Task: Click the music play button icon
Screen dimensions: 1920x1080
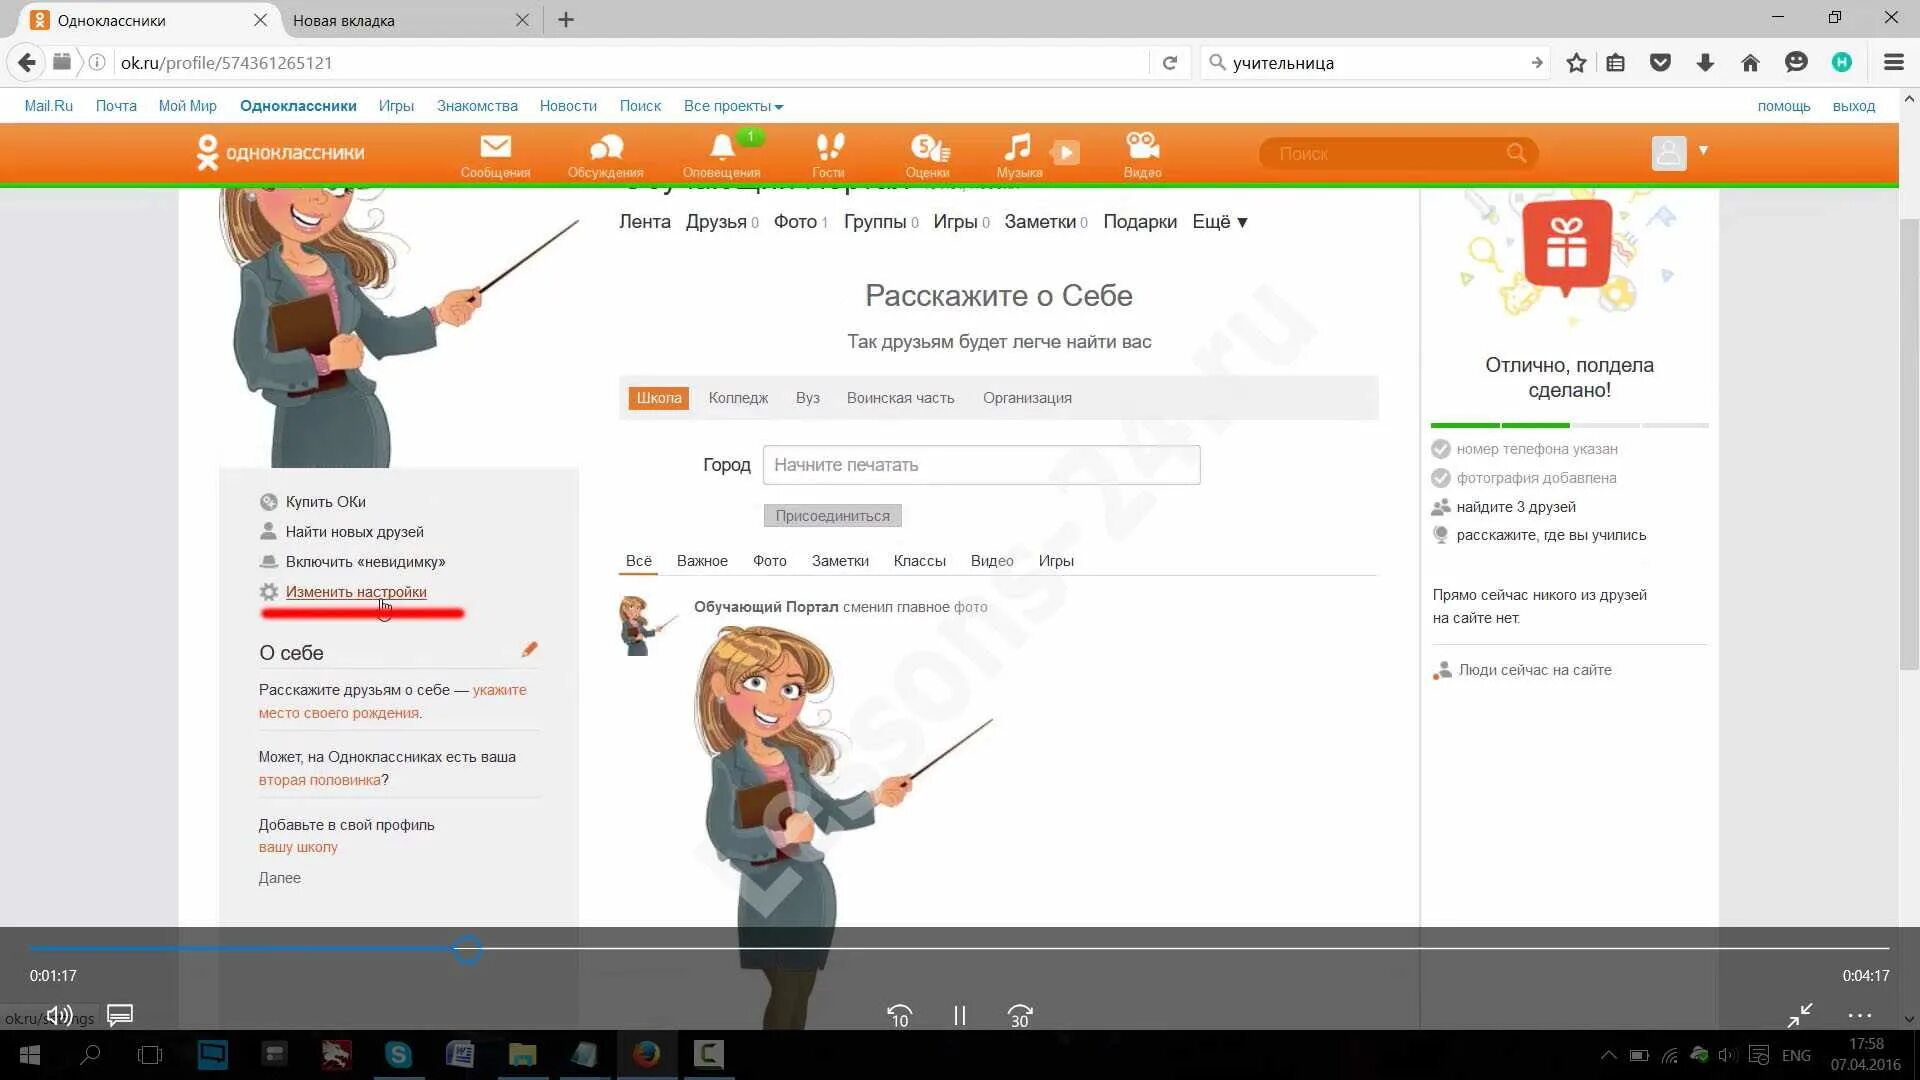Action: click(1066, 152)
